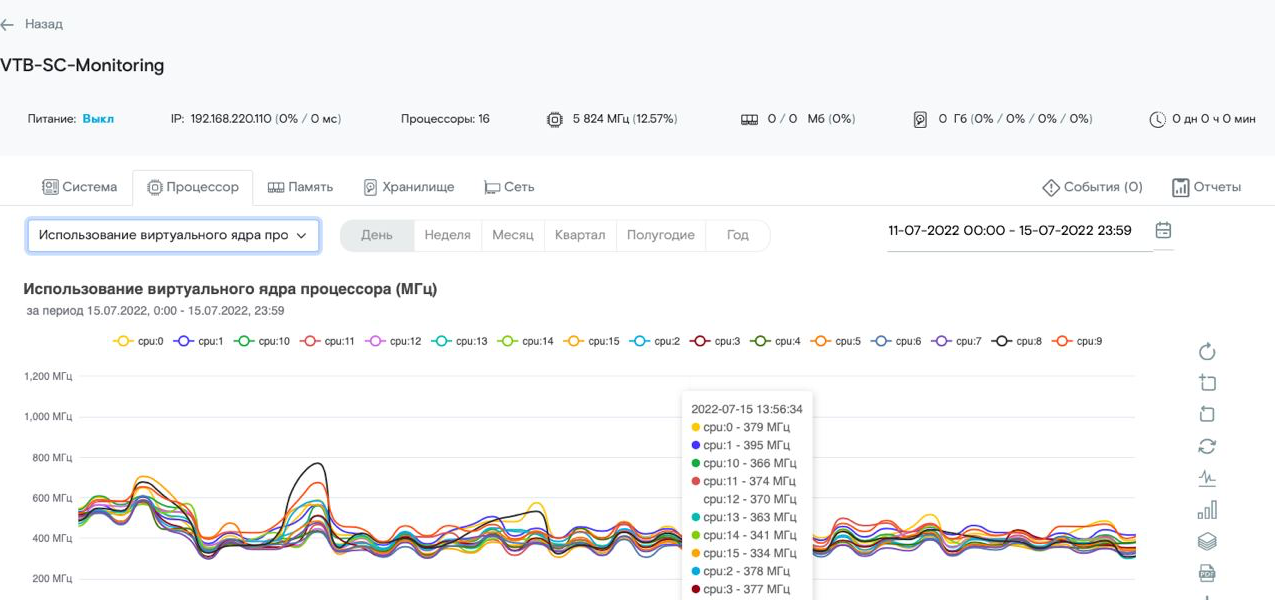Click the stacked layers chart icon
Screen dimensions: 1275x600
point(1206,541)
